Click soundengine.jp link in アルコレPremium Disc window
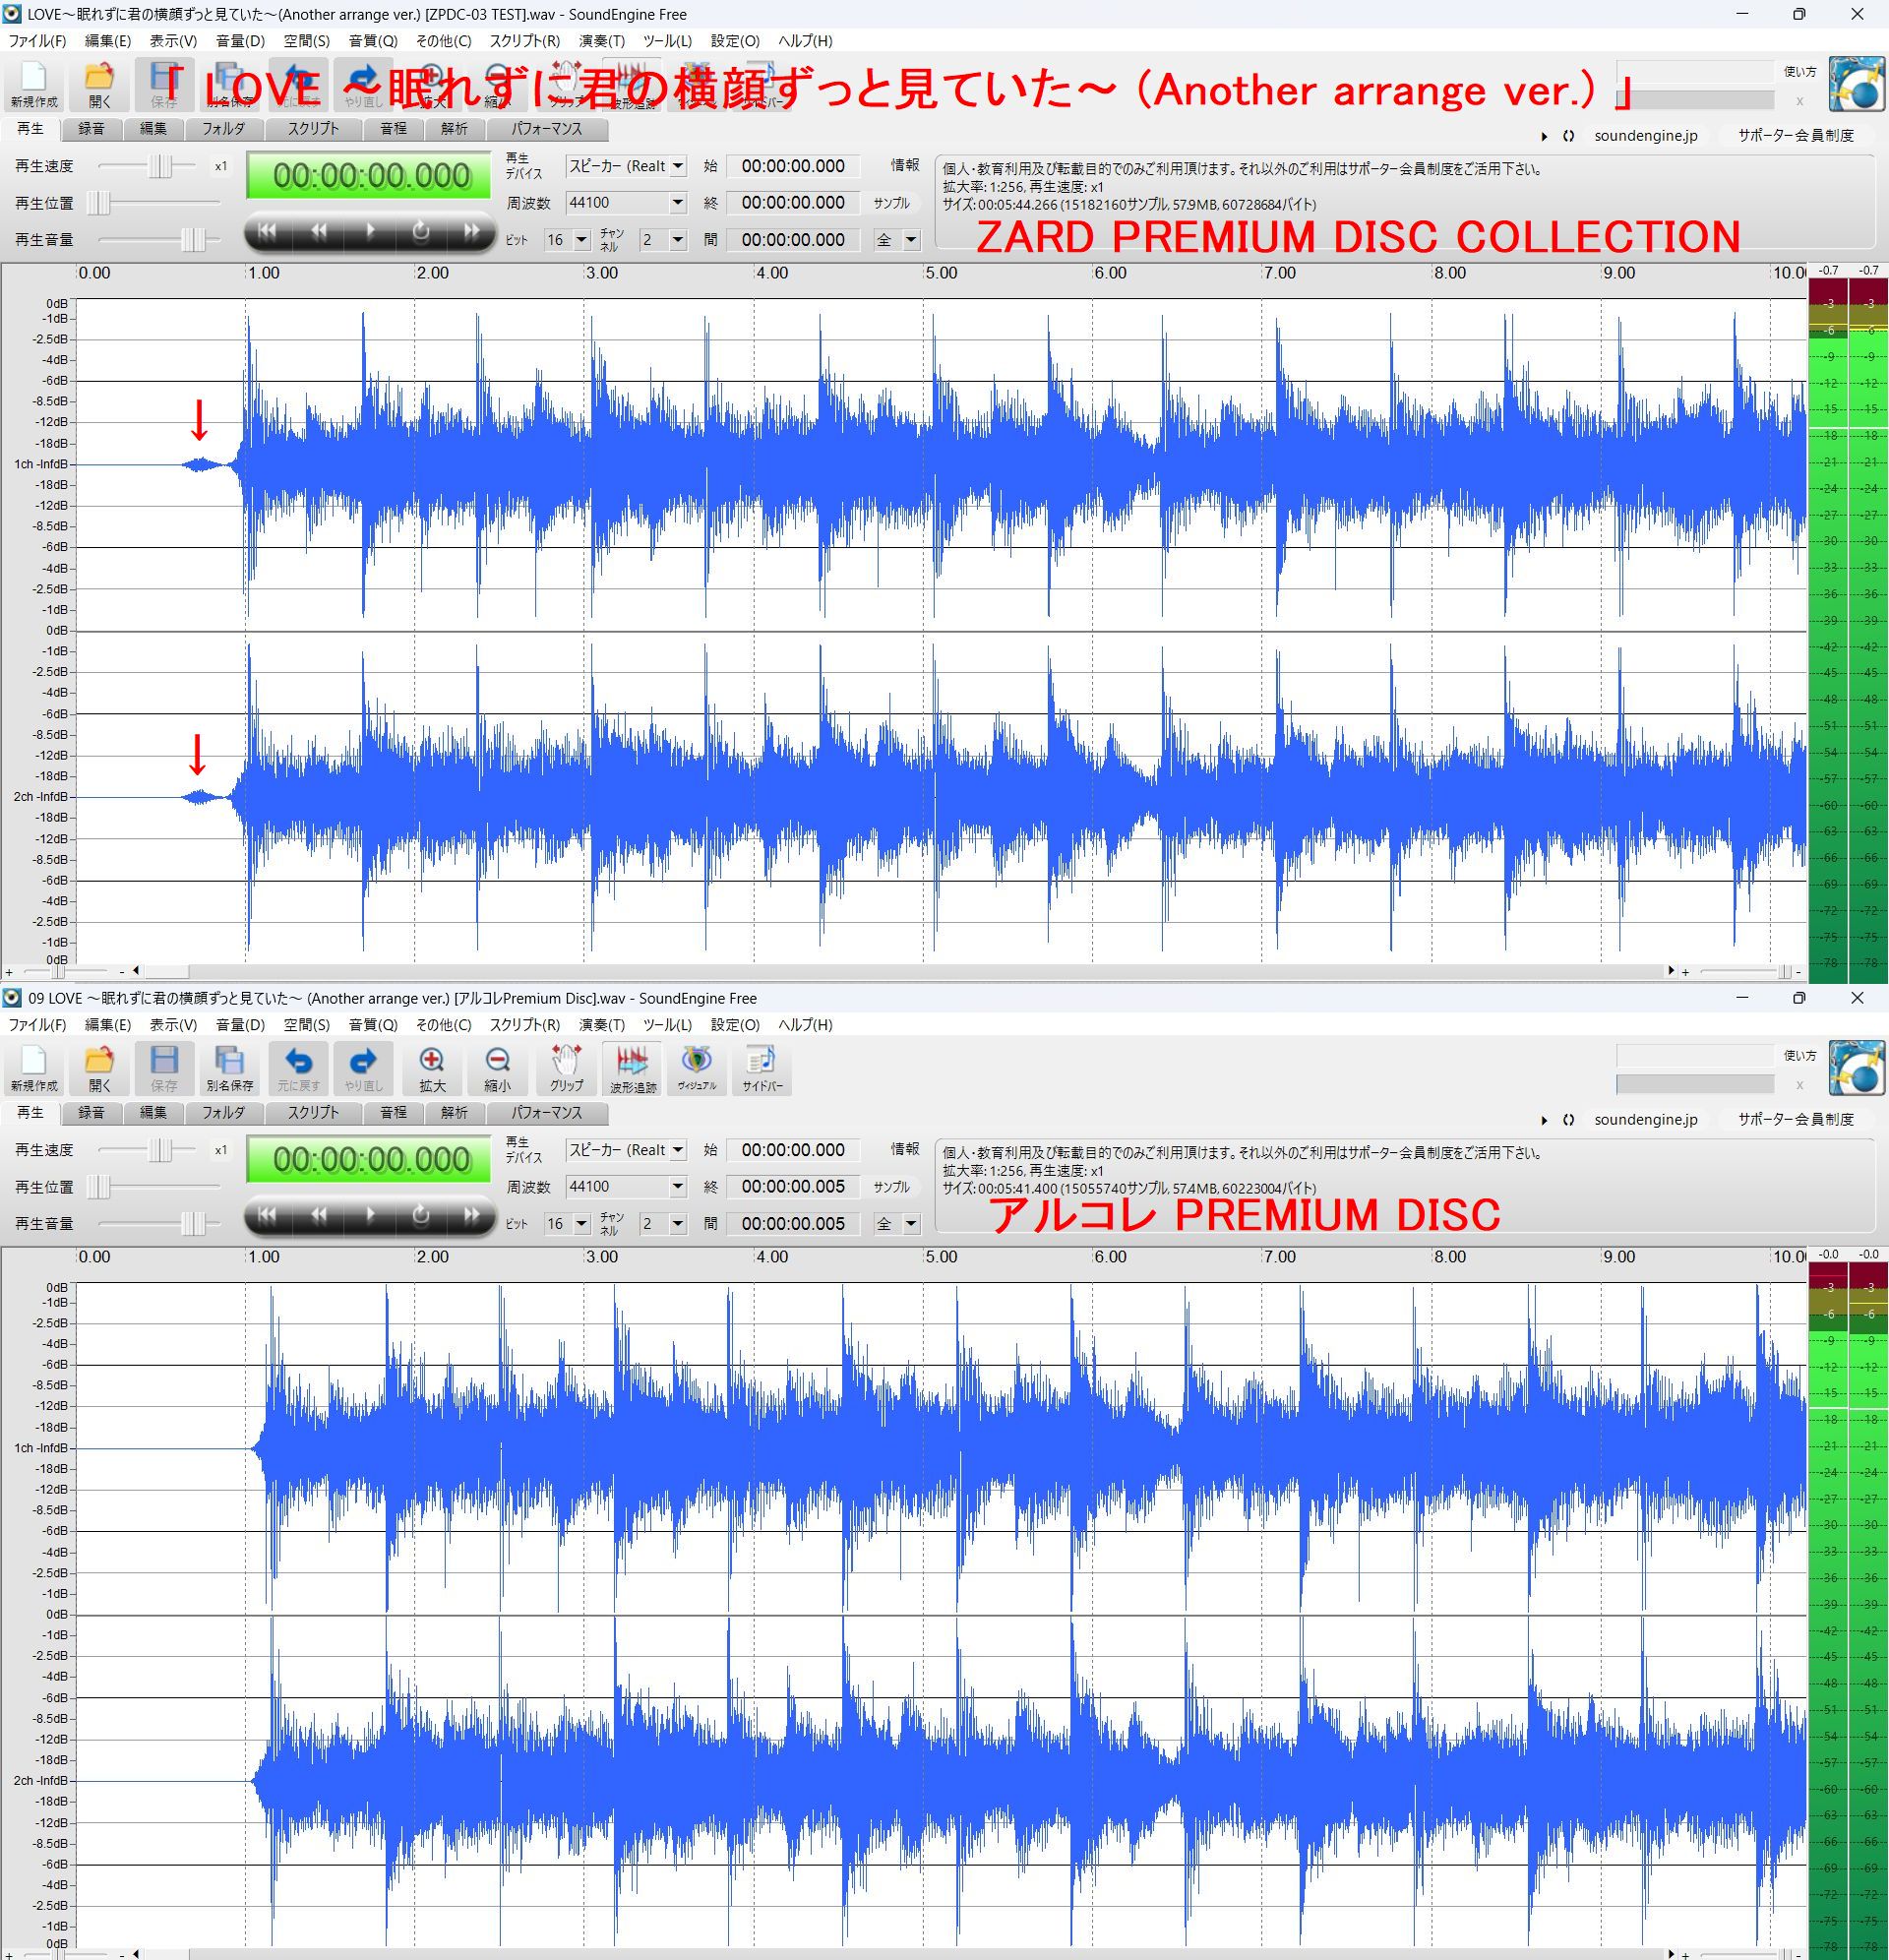 pos(1646,1120)
